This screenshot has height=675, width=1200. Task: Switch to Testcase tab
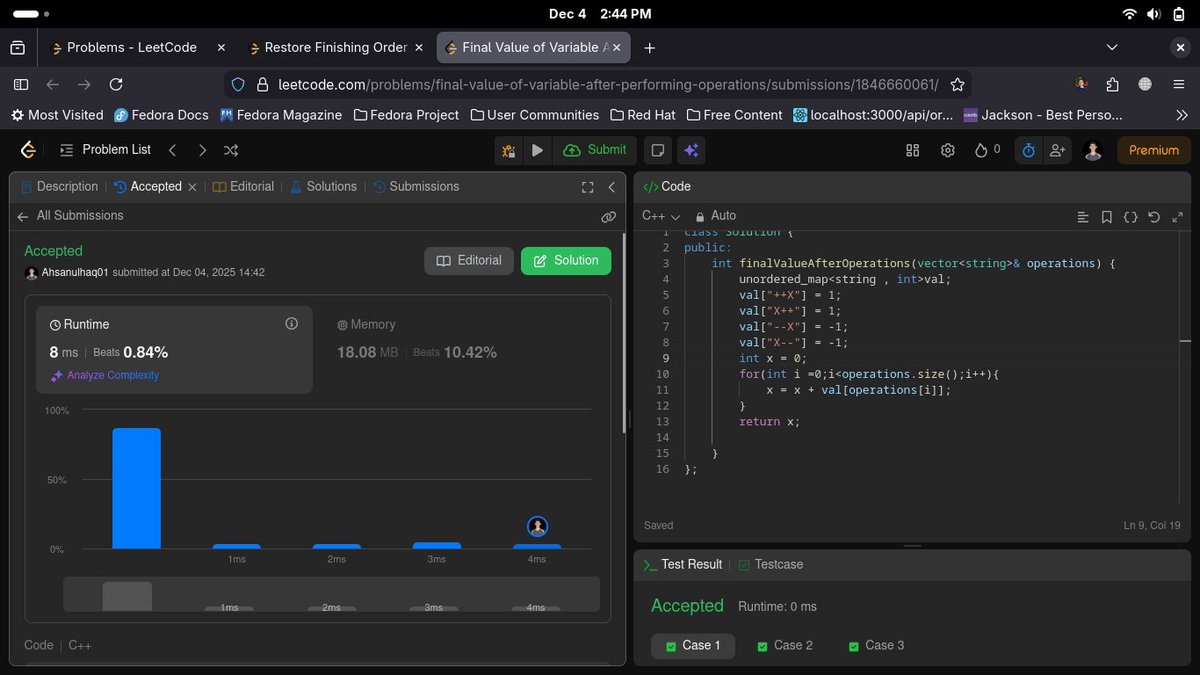click(771, 565)
